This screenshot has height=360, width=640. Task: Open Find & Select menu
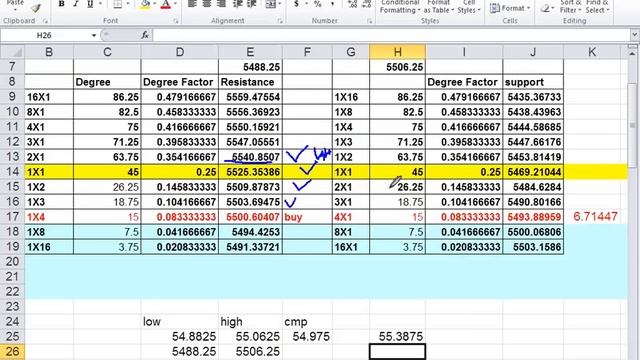pos(597,7)
